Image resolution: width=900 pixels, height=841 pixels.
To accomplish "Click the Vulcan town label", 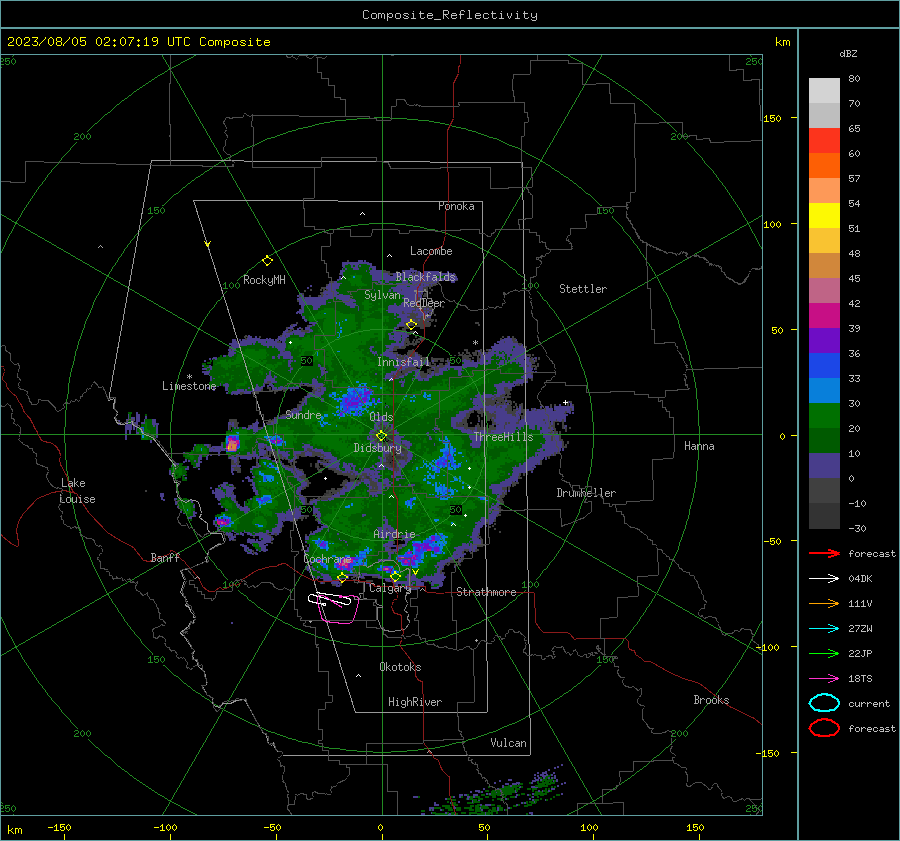I will [x=509, y=743].
